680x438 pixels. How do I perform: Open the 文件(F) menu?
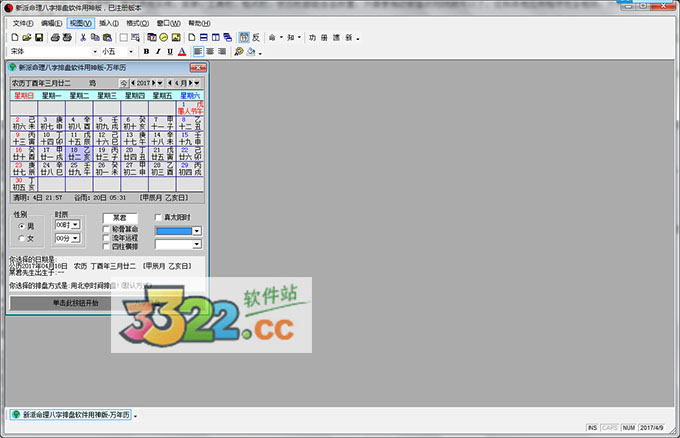23,23
